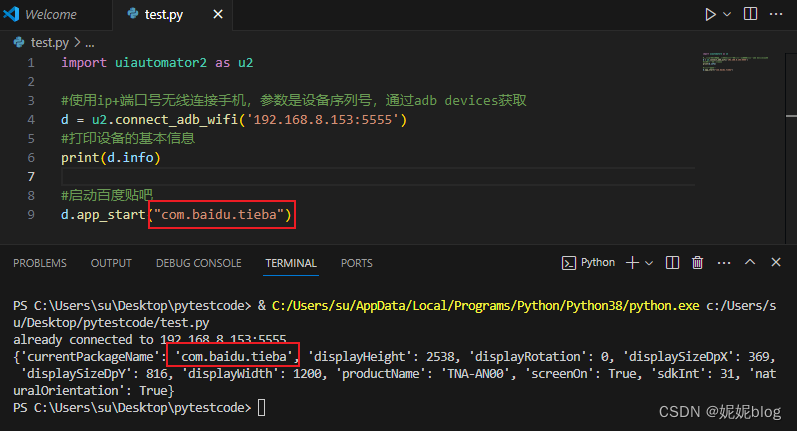Click line number 9 in gutter

click(x=31, y=214)
